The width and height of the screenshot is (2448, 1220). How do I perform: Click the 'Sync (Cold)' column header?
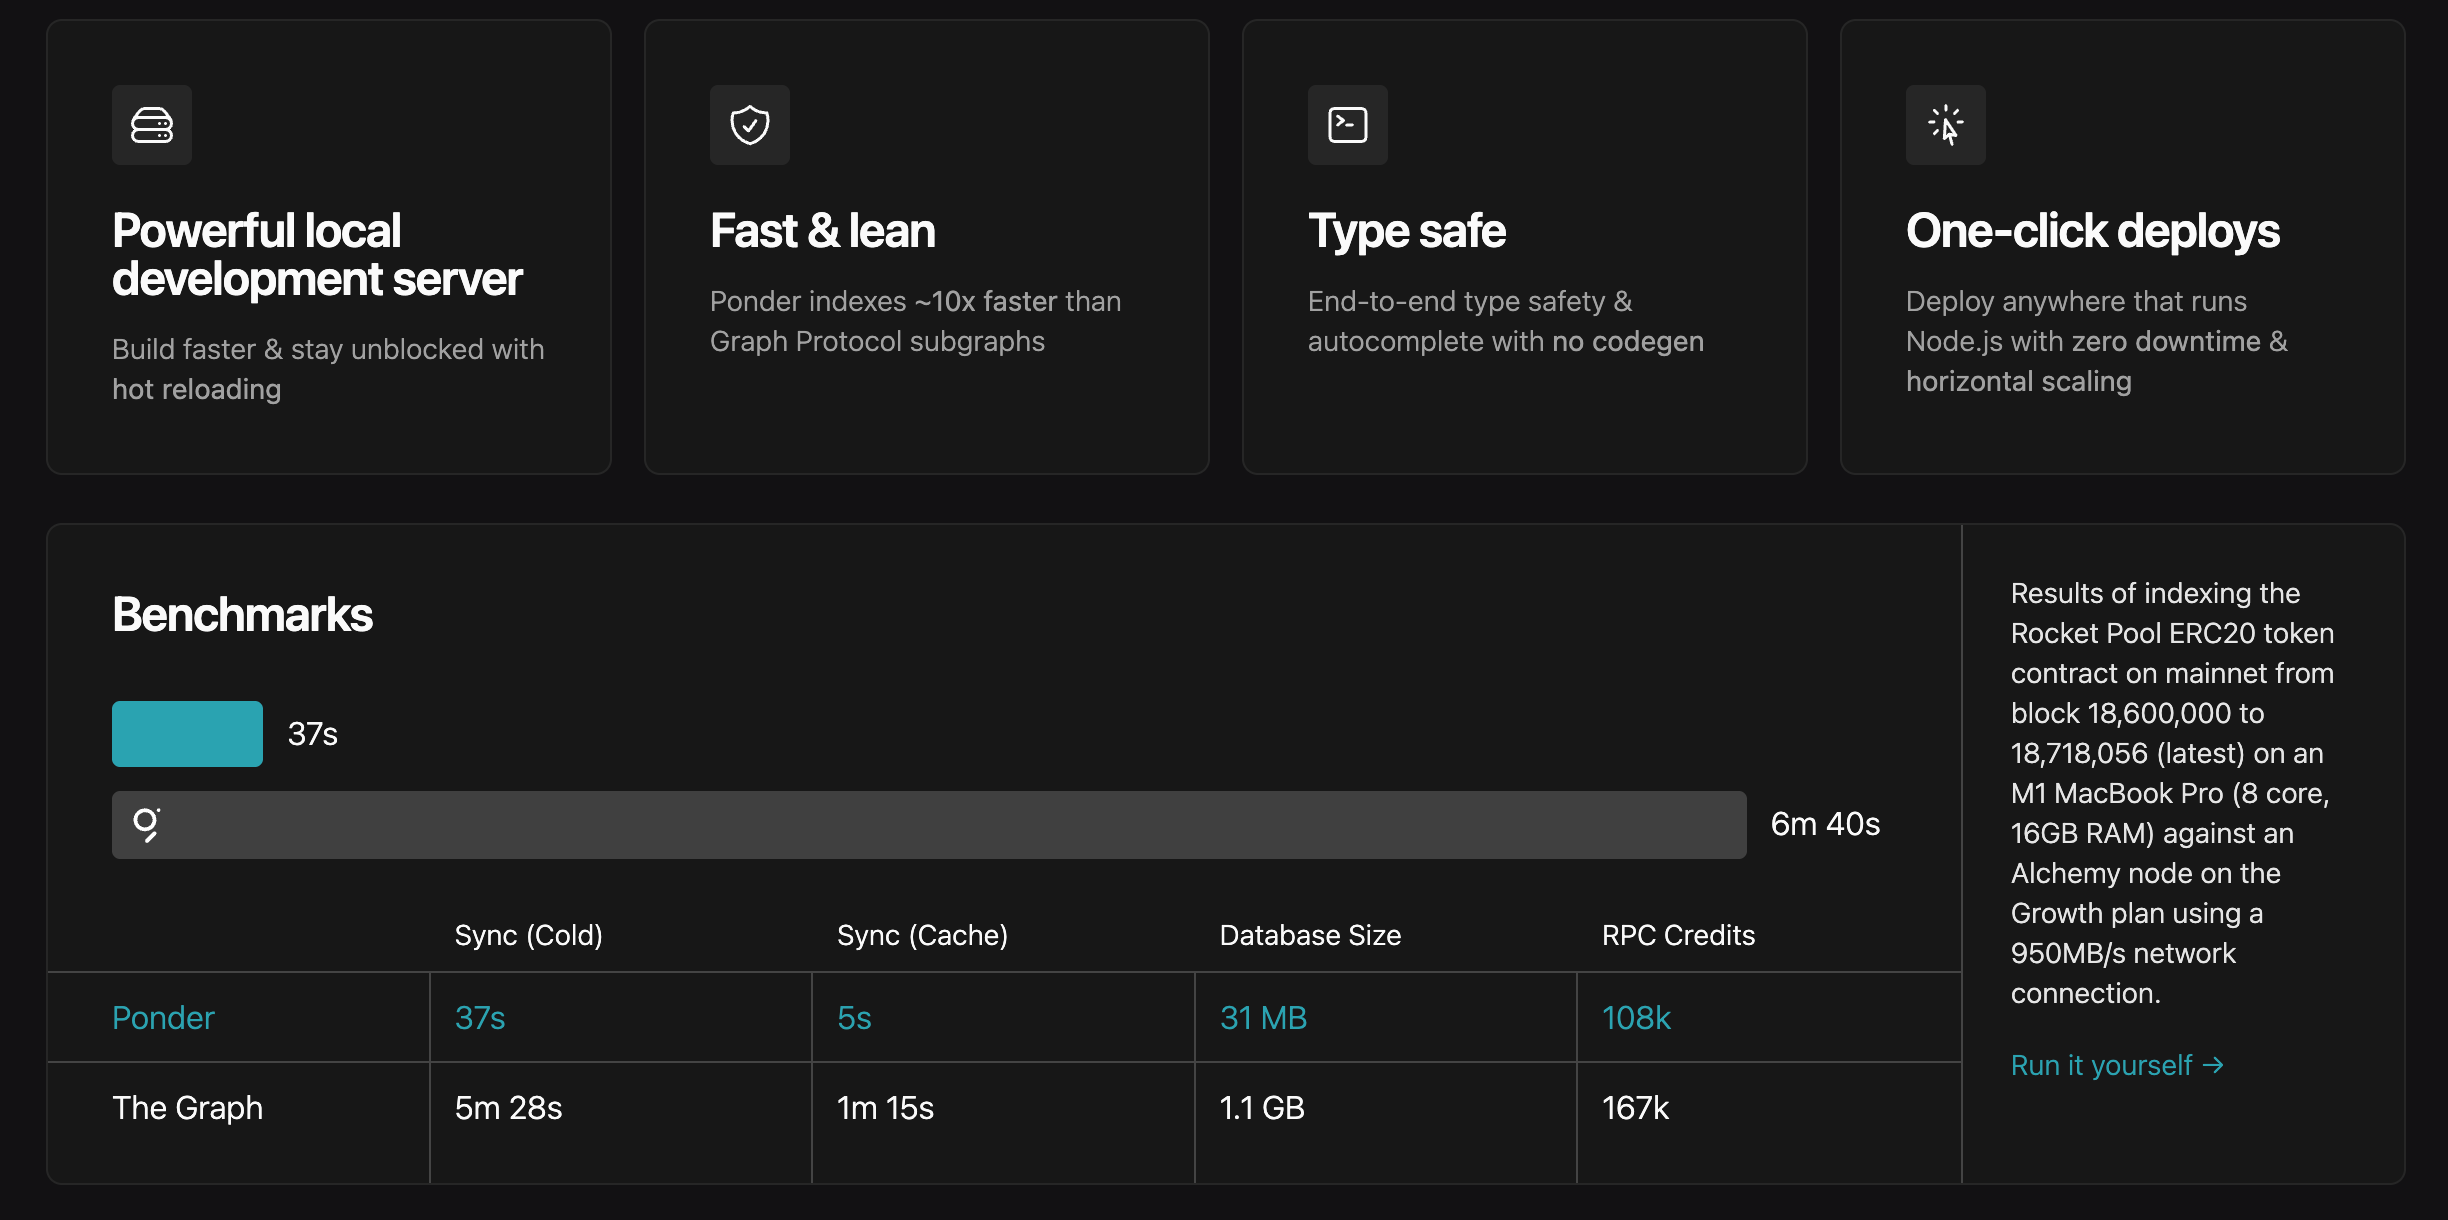pyautogui.click(x=529, y=935)
